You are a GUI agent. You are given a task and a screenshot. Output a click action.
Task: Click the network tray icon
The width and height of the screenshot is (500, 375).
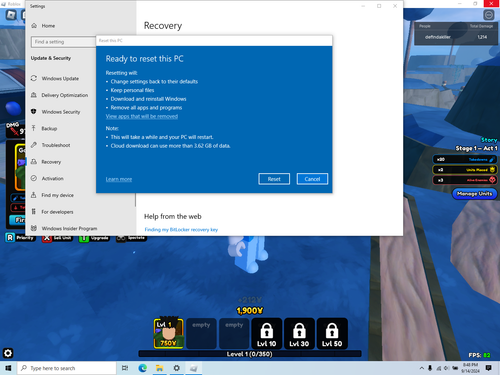[439, 368]
